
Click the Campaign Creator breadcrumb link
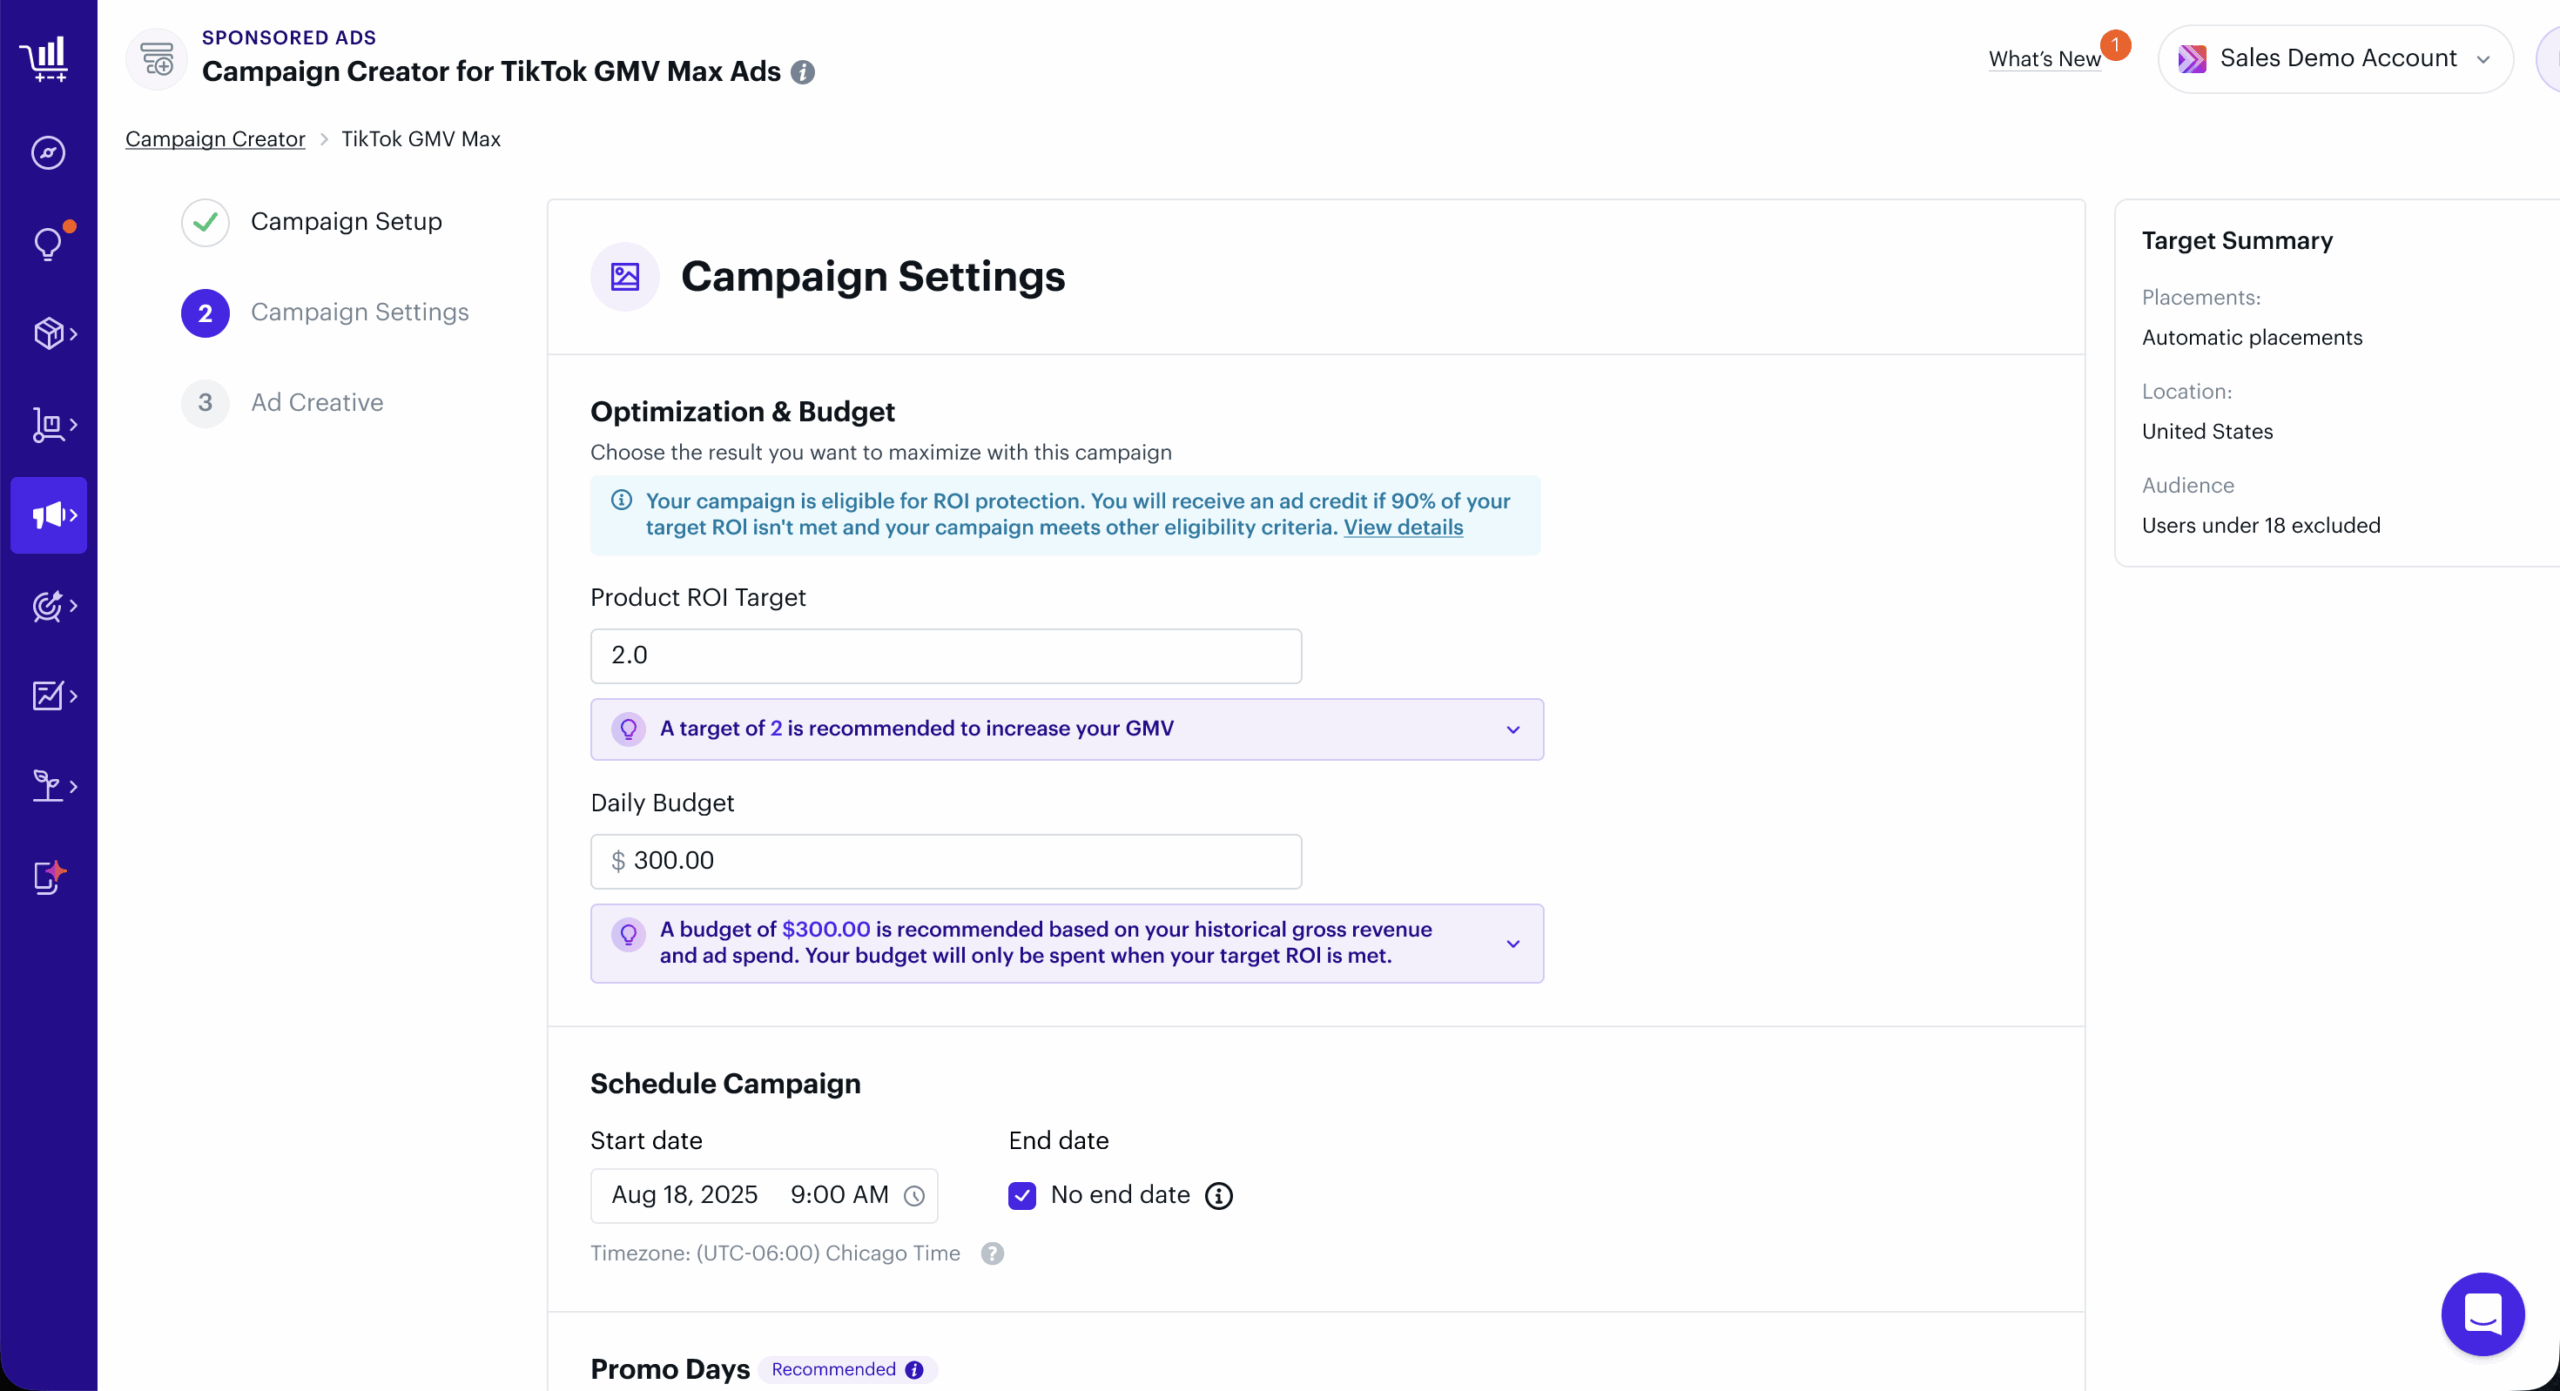click(215, 139)
